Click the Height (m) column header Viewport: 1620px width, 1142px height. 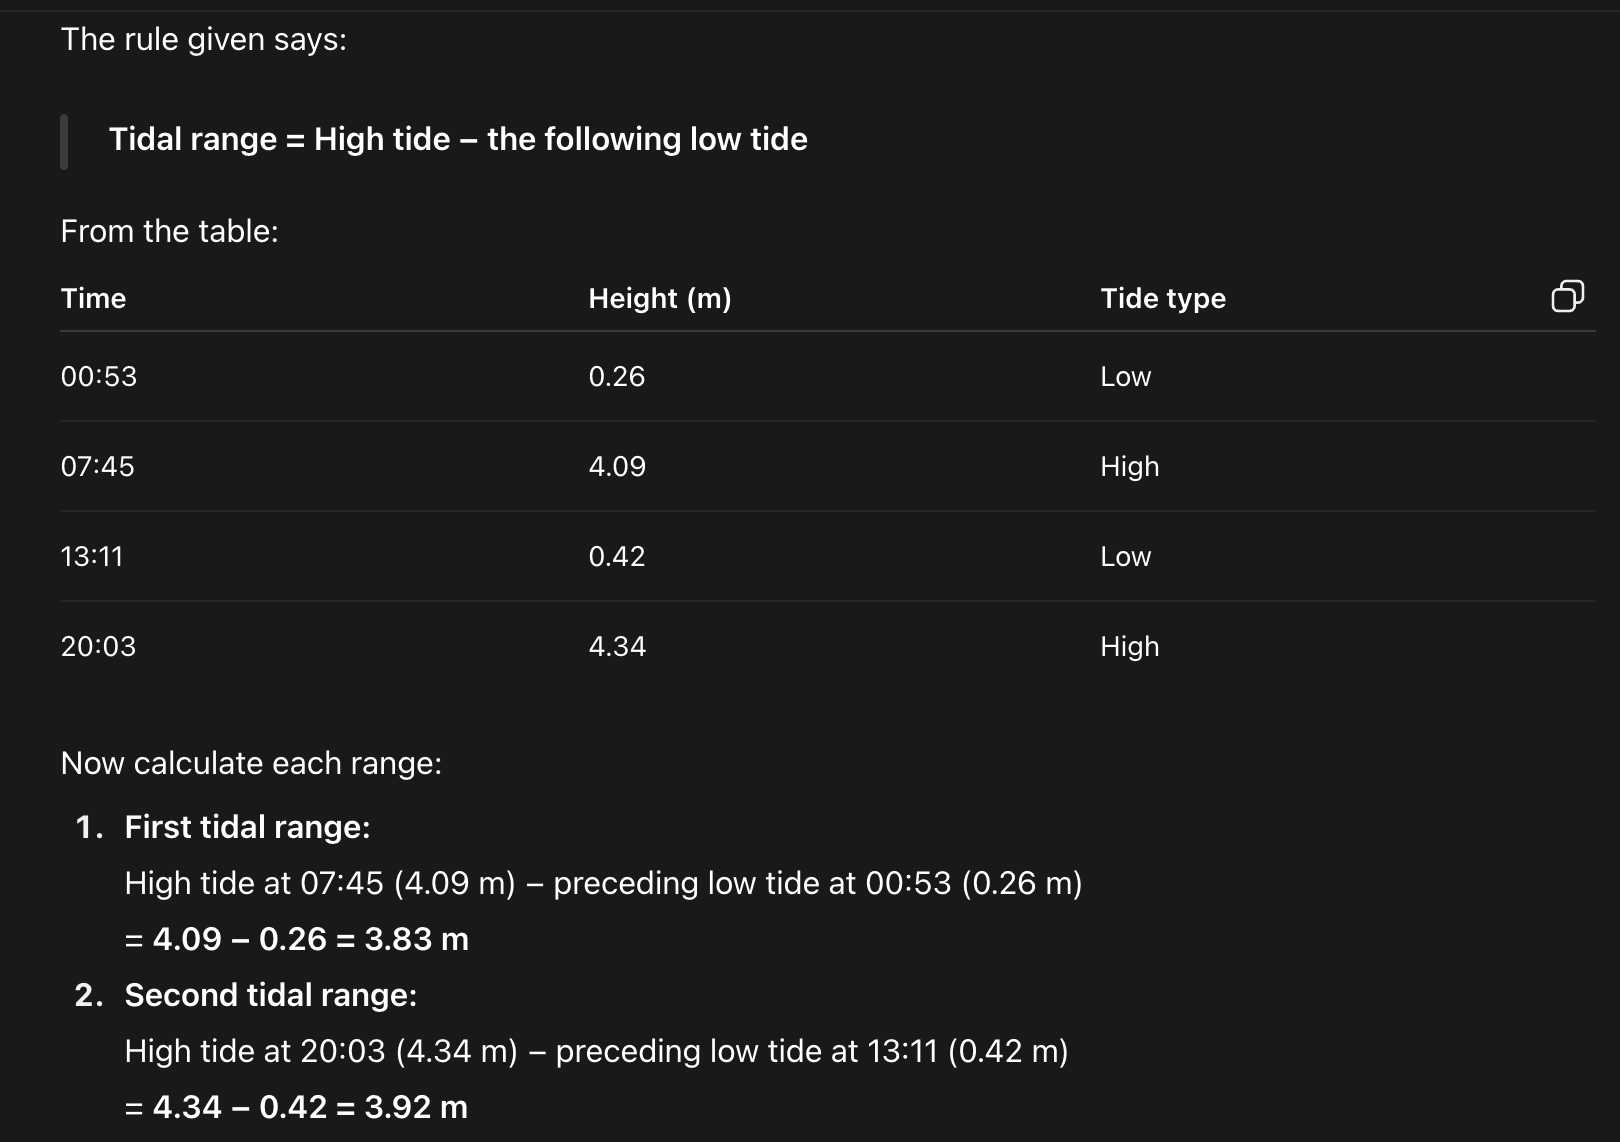[x=660, y=298]
